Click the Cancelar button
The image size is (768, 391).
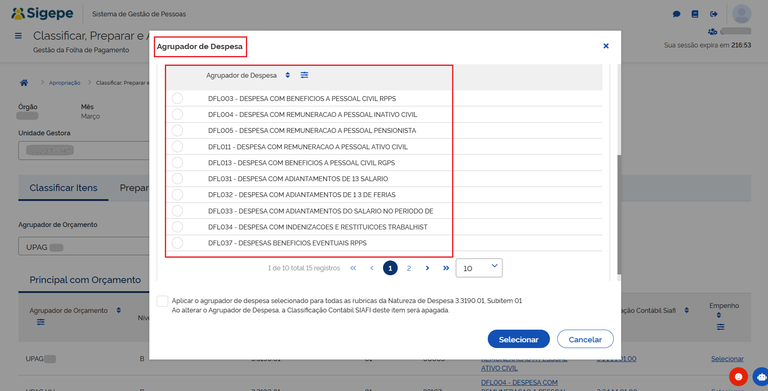coord(585,339)
